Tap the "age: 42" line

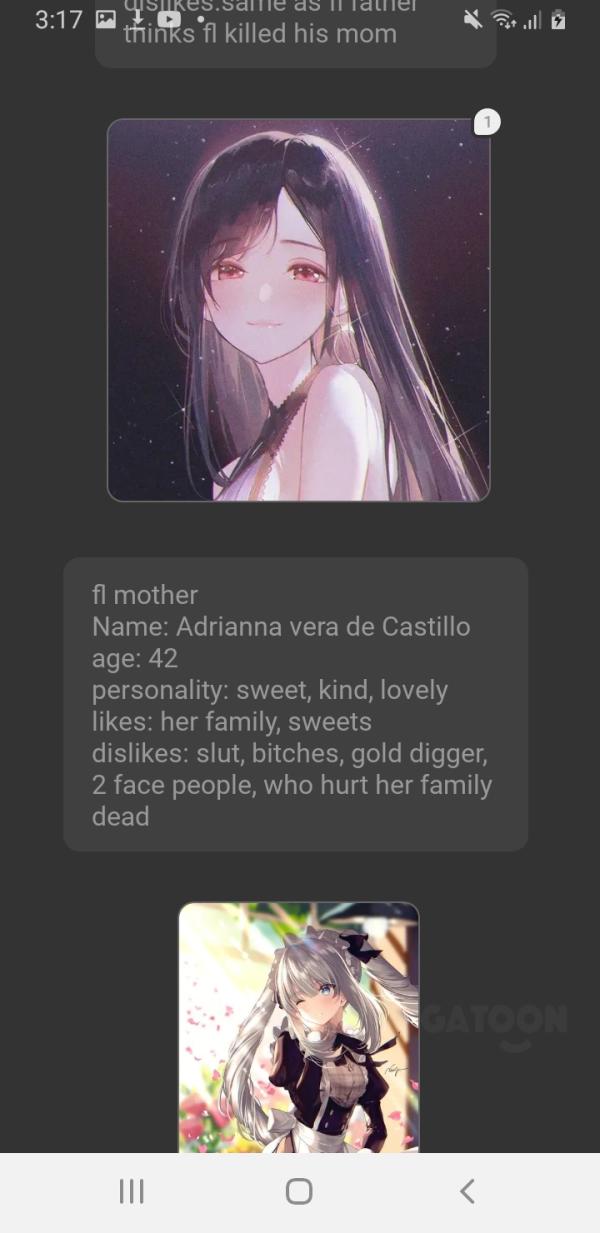pos(135,659)
